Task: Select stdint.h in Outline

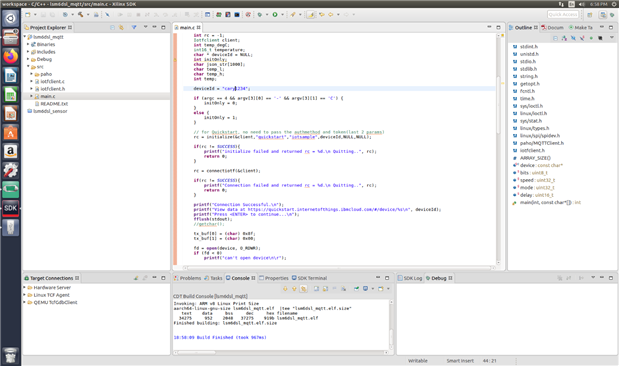Action: click(x=529, y=47)
